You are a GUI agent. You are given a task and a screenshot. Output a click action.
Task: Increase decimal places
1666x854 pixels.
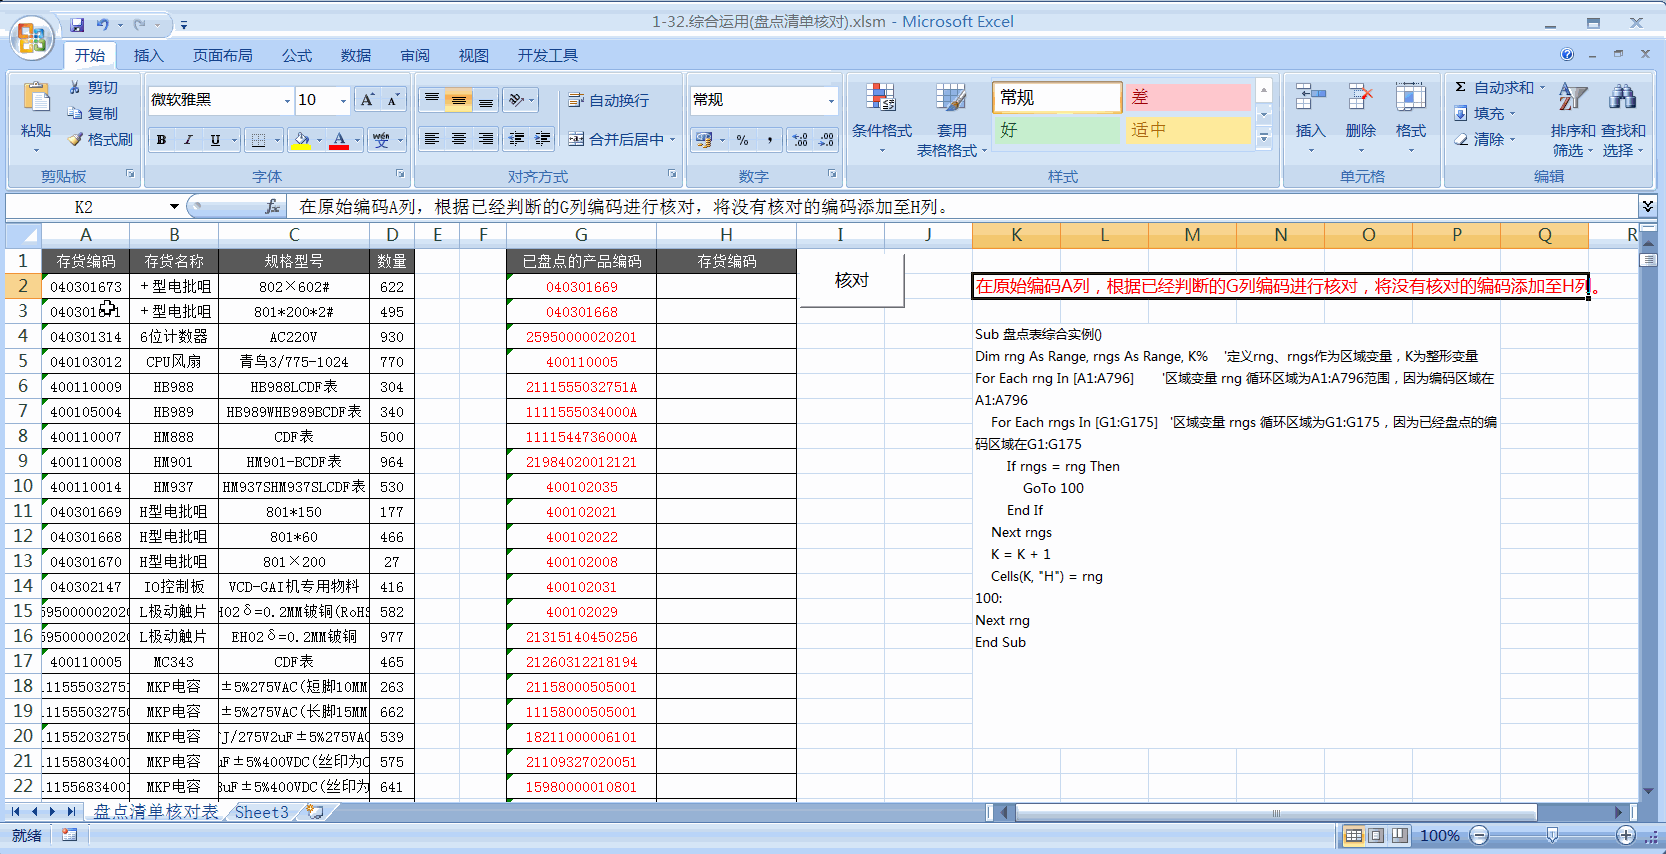800,140
